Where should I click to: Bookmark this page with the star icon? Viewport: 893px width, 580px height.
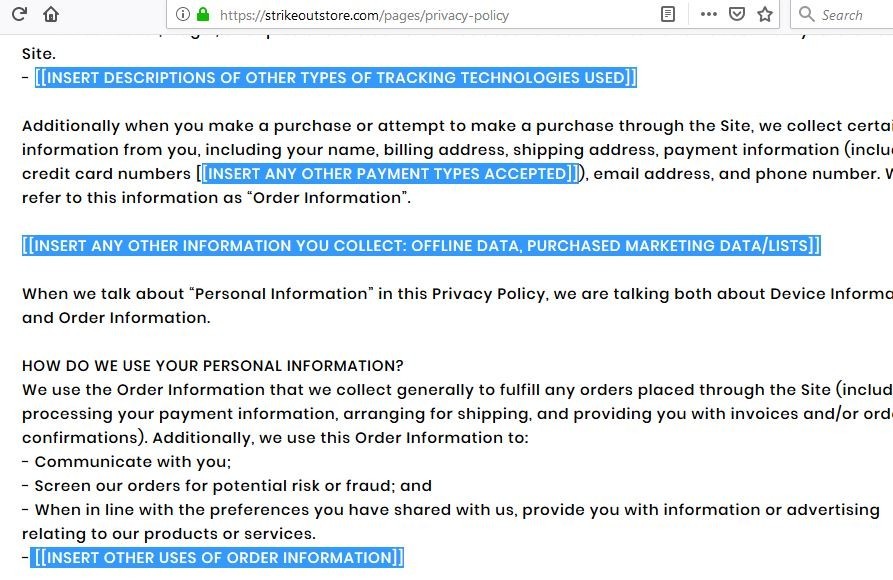pyautogui.click(x=766, y=15)
